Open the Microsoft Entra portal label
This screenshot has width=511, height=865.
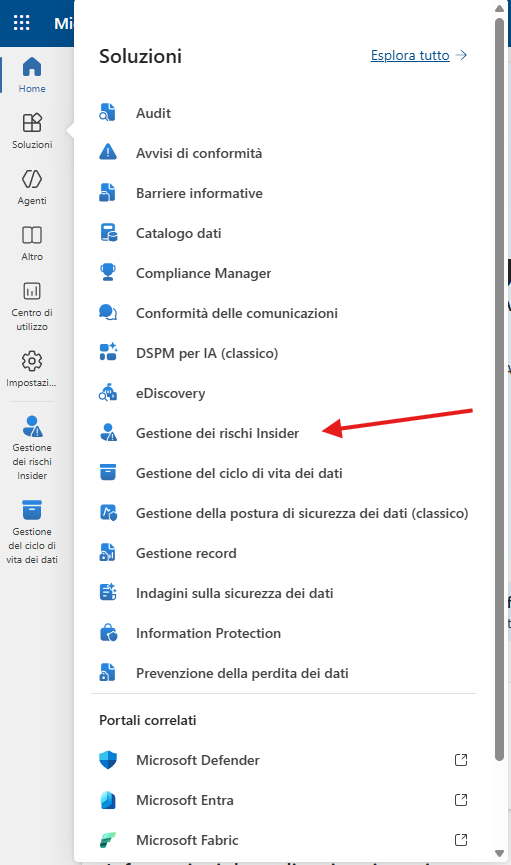click(x=185, y=800)
